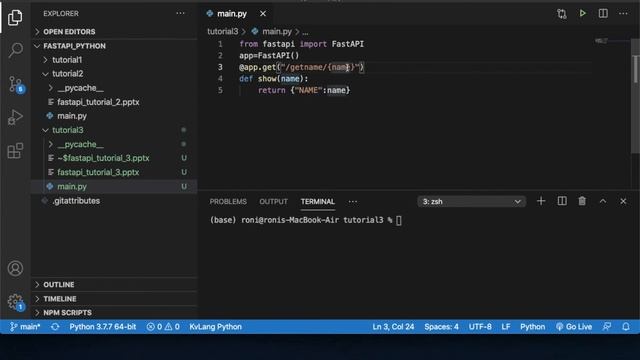The image size is (640, 360).
Task: Change LF end of line sequence
Action: [x=506, y=327]
